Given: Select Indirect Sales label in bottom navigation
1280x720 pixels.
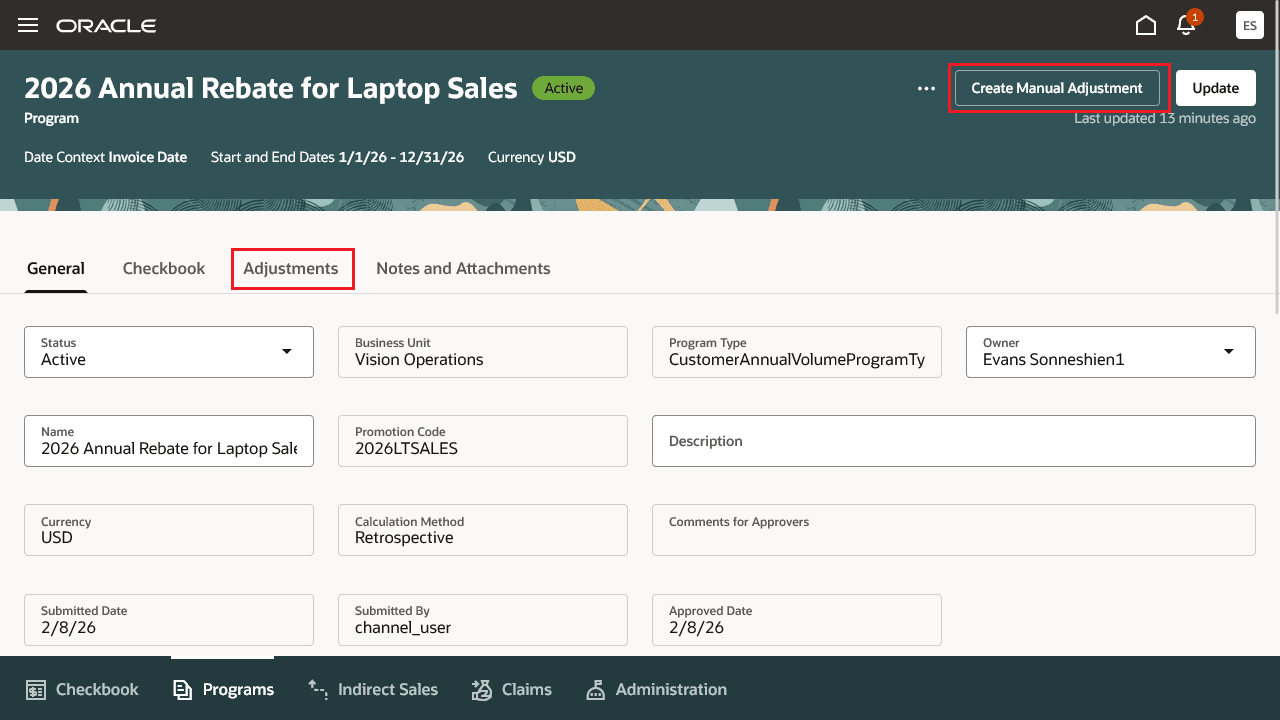Looking at the screenshot, I should click(x=388, y=689).
